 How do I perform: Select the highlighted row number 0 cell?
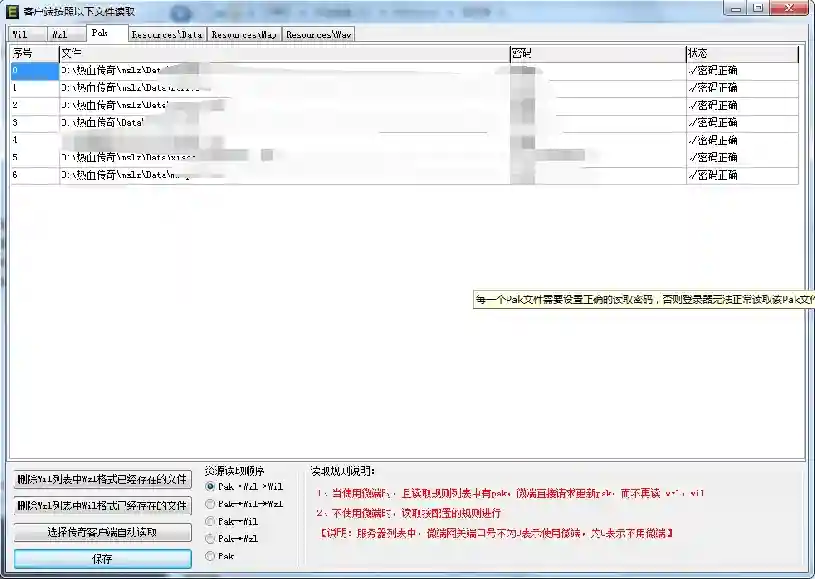(35, 71)
